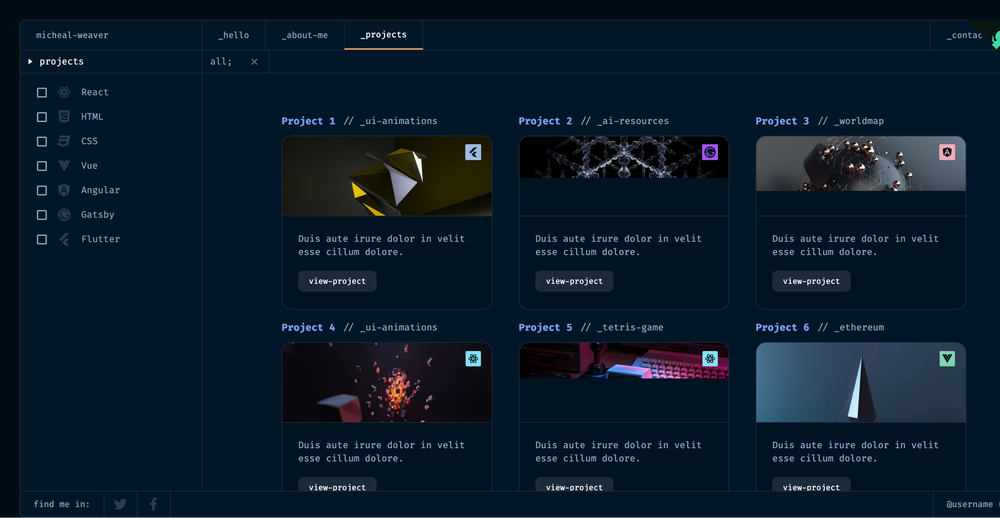This screenshot has width=1000, height=518.
Task: Click the Flutter logo icon in sidebar
Action: [64, 239]
